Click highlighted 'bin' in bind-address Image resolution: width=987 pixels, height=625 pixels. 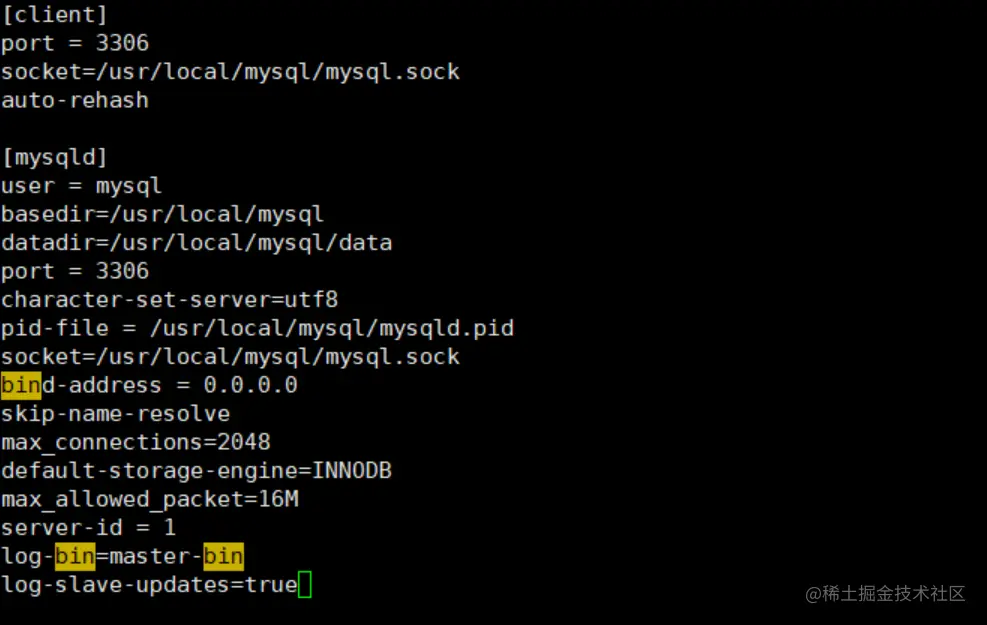[x=21, y=385]
